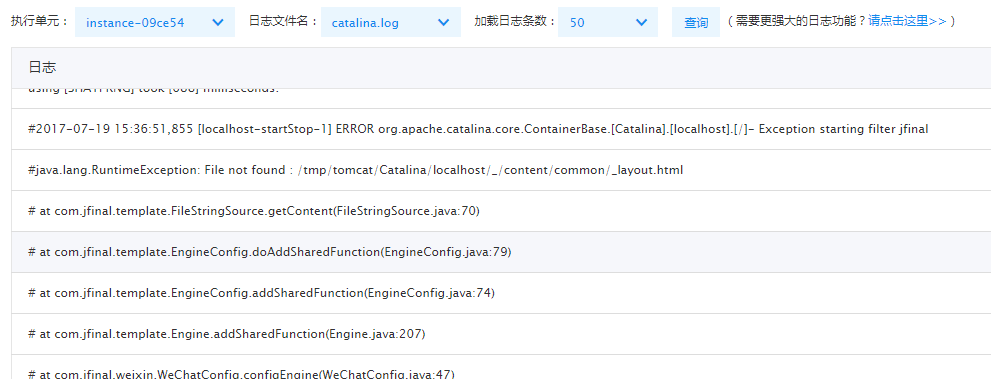The width and height of the screenshot is (991, 379).
Task: Click the EngineConfig.addSharedFunction java:74 row
Action: (501, 293)
